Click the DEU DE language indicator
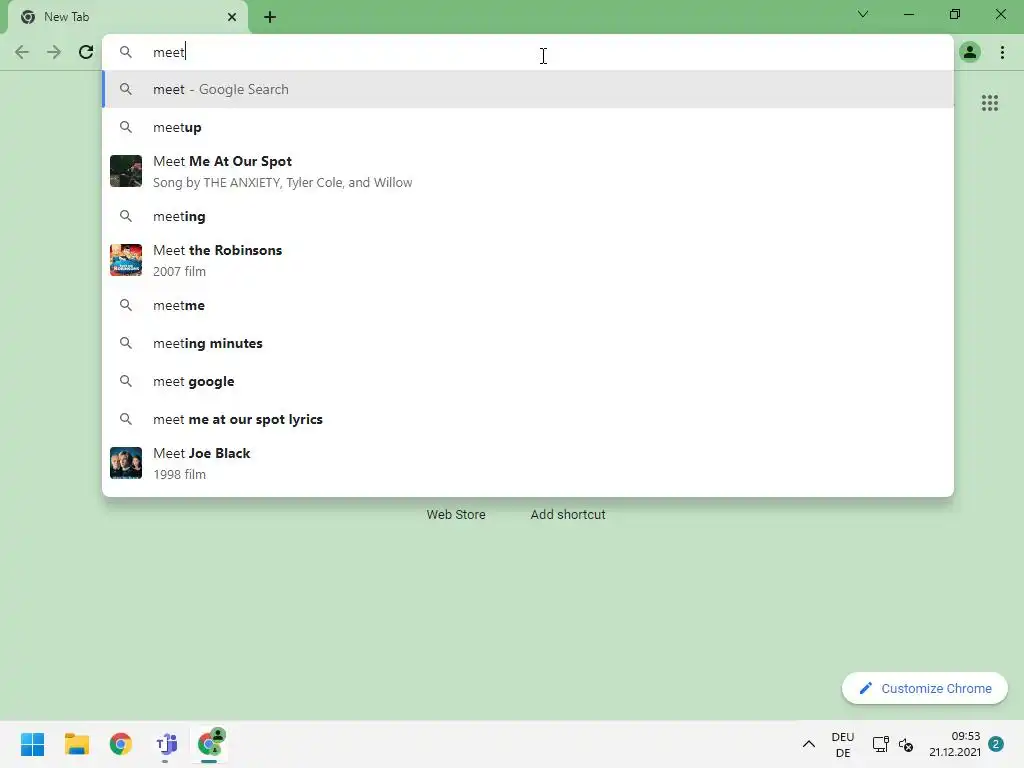Screen dimensions: 1024x768 pos(843,744)
